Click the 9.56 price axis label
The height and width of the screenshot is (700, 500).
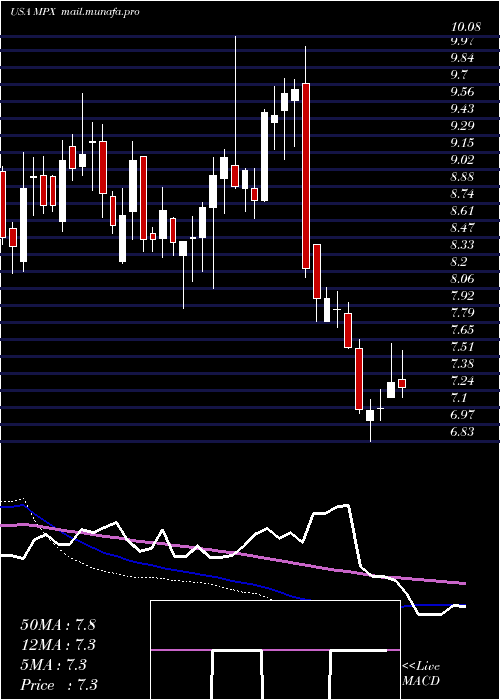462,92
